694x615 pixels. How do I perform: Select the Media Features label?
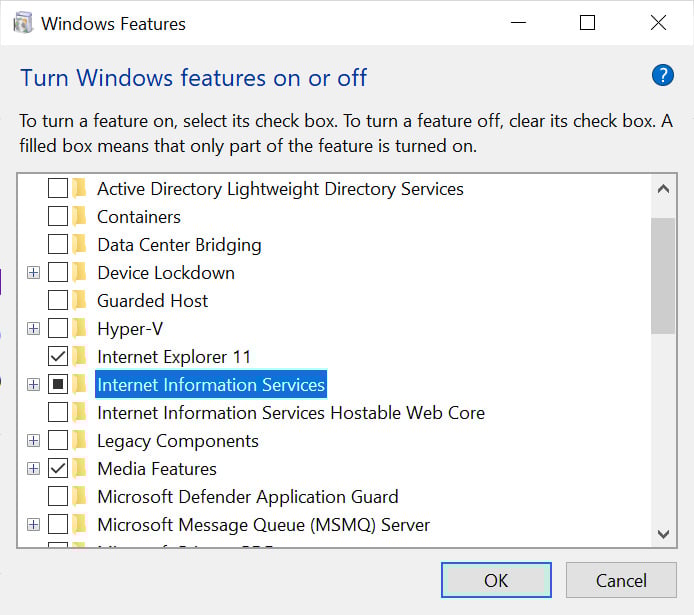(x=157, y=469)
